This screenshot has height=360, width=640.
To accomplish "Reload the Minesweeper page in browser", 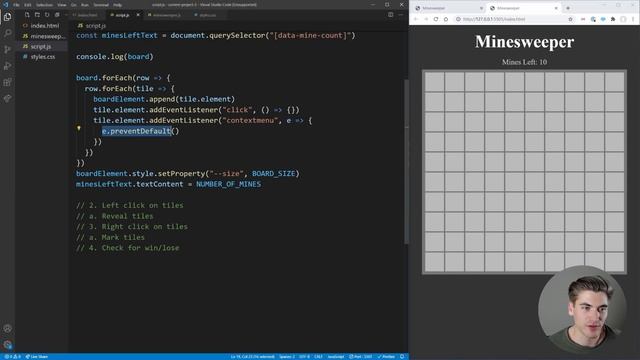I will (436, 19).
